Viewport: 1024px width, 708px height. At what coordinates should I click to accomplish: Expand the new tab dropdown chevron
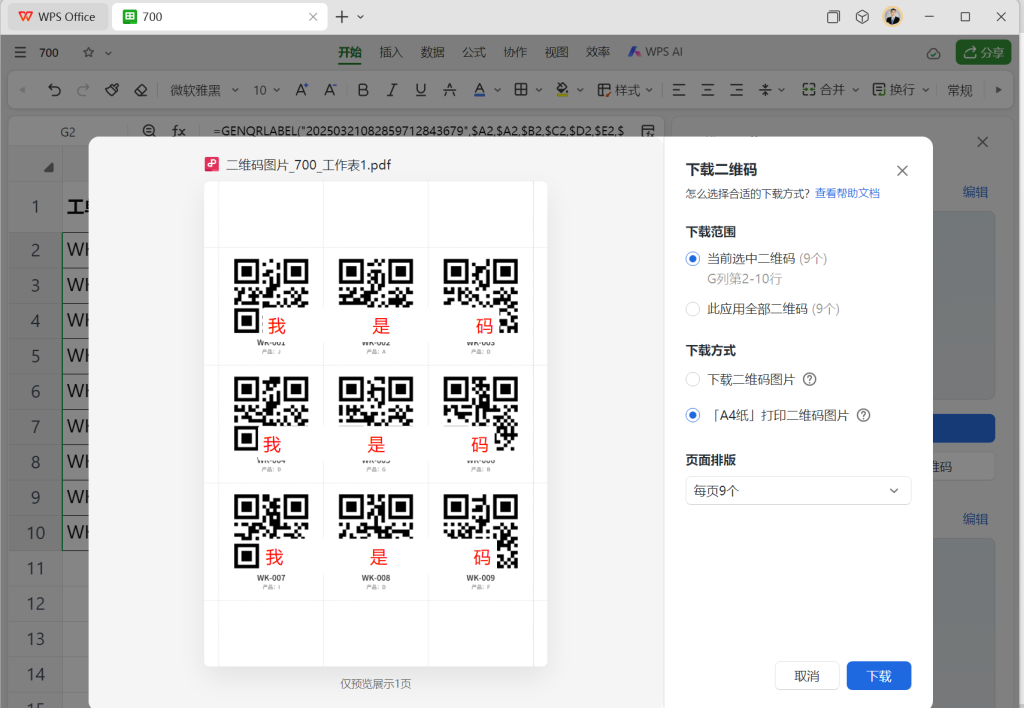pos(360,17)
